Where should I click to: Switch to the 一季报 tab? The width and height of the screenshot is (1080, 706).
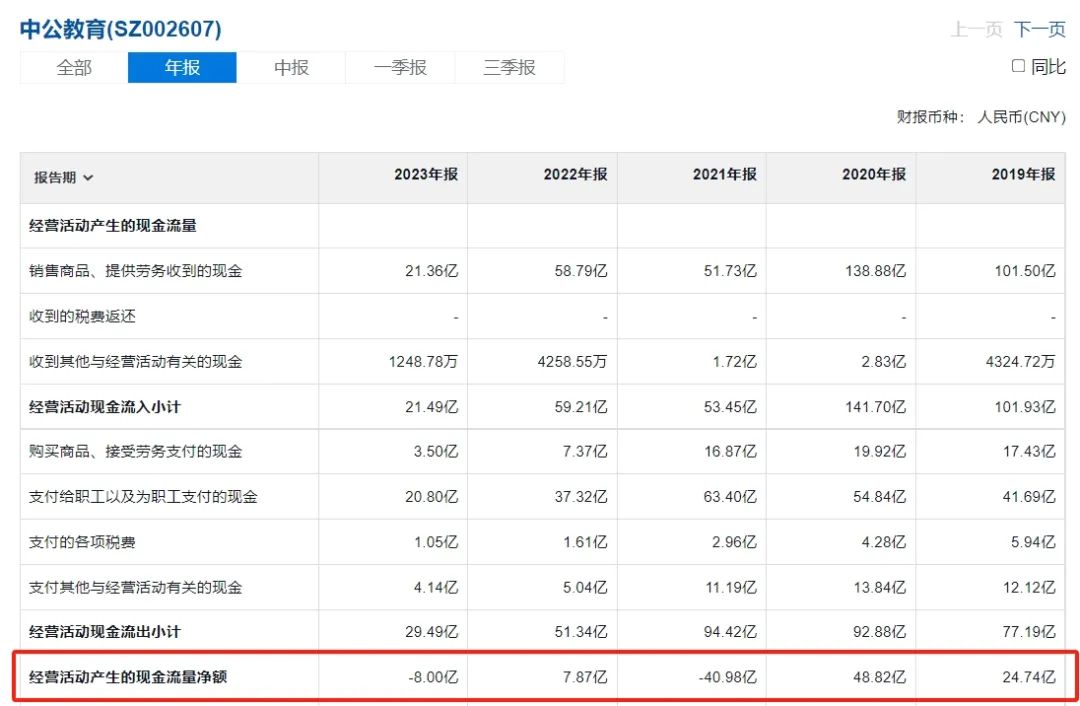pos(400,68)
